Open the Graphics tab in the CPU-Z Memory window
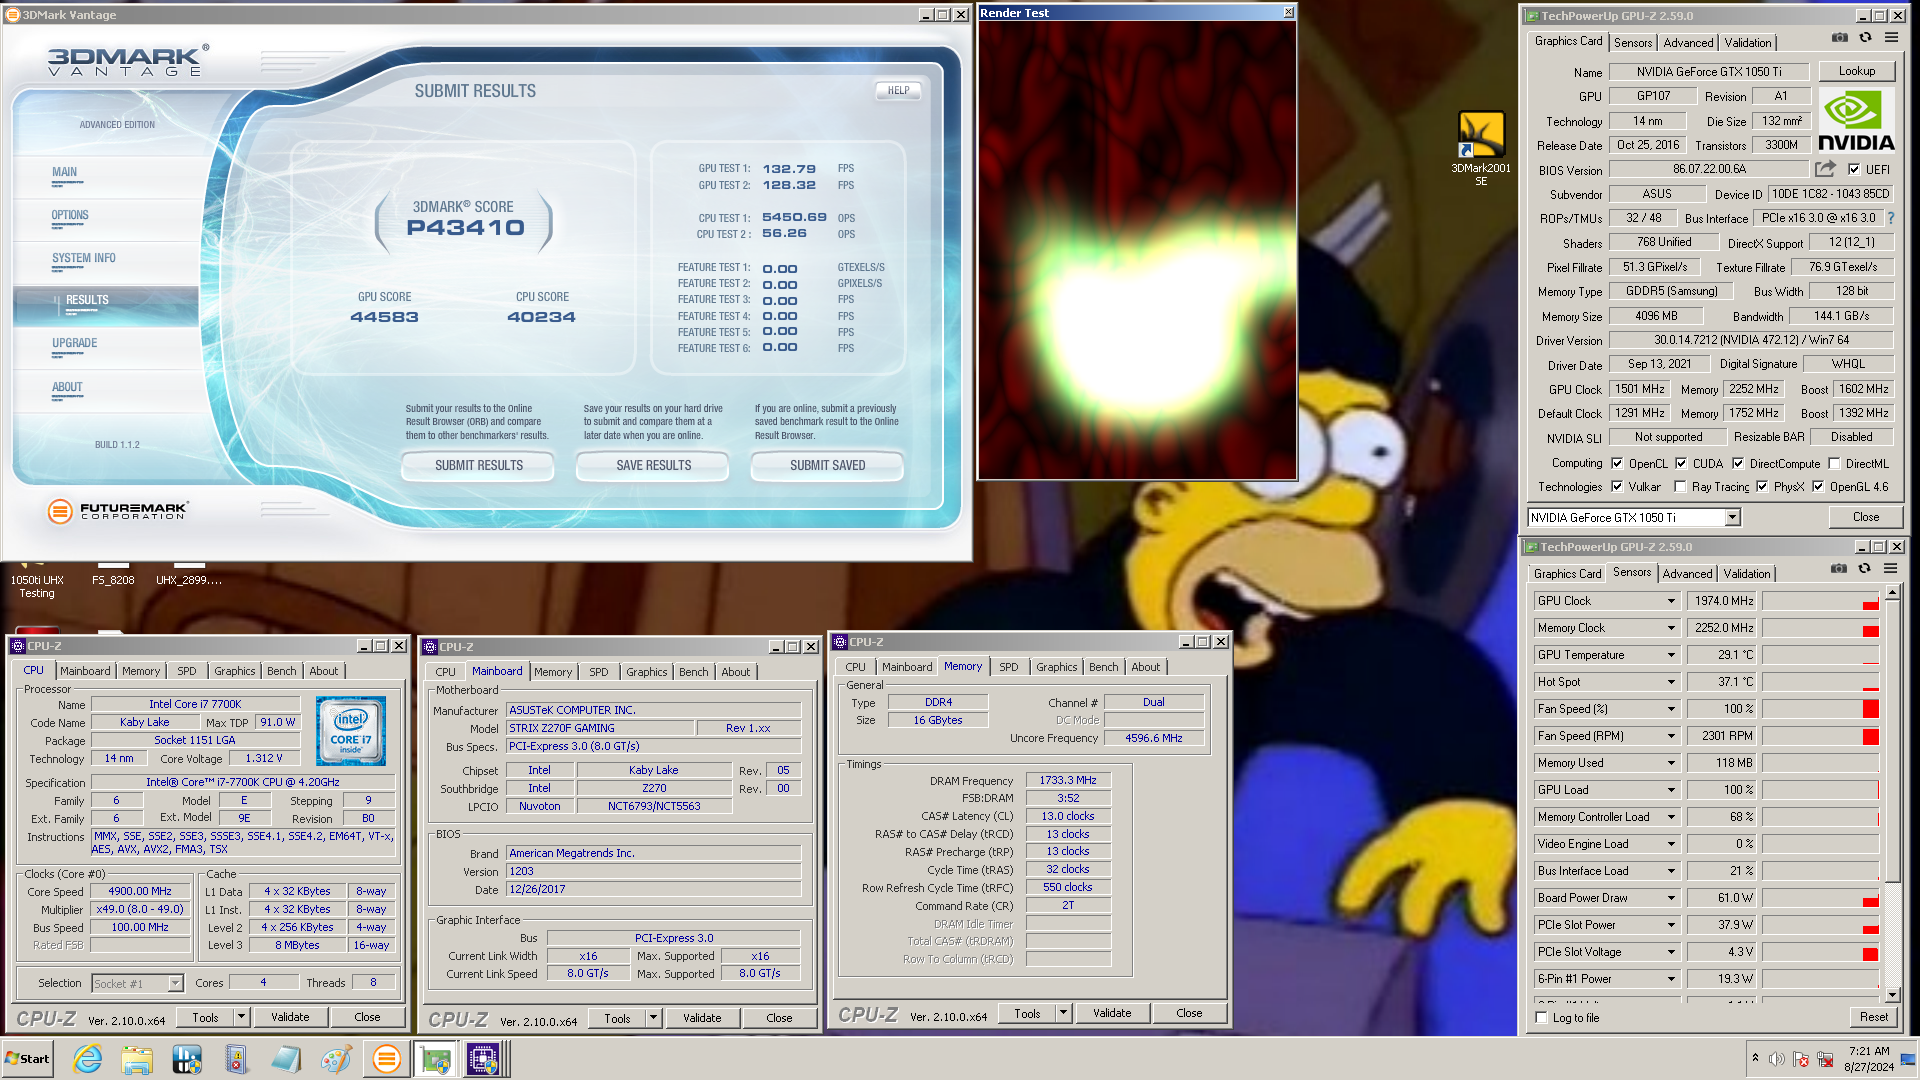Screen dimensions: 1920x1080 point(1056,667)
